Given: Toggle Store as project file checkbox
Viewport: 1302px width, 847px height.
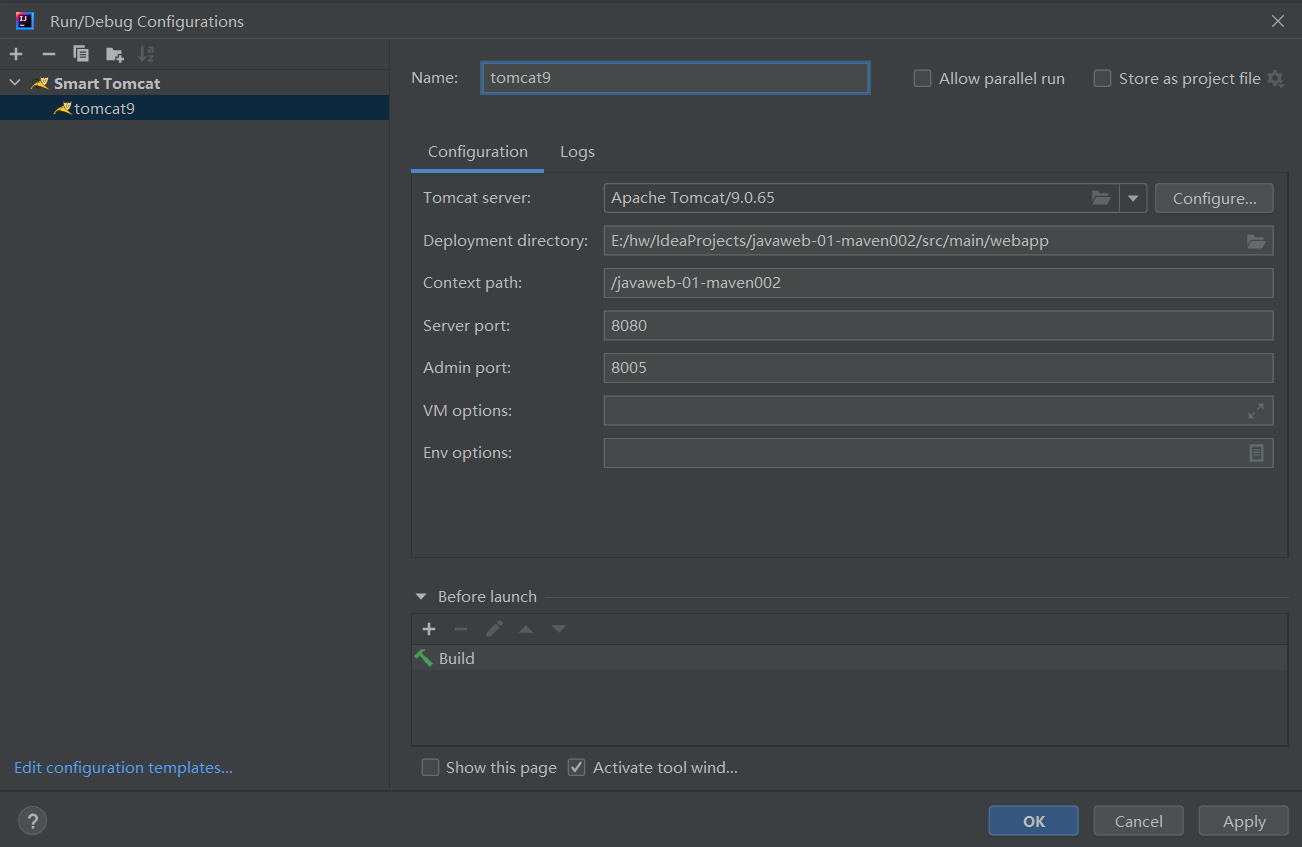Looking at the screenshot, I should 1103,79.
